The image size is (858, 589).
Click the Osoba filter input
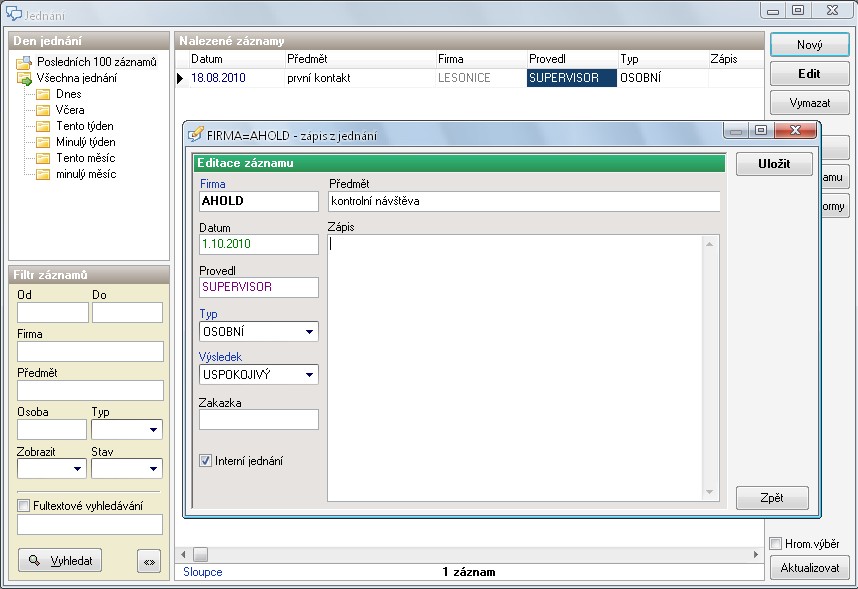(52, 430)
